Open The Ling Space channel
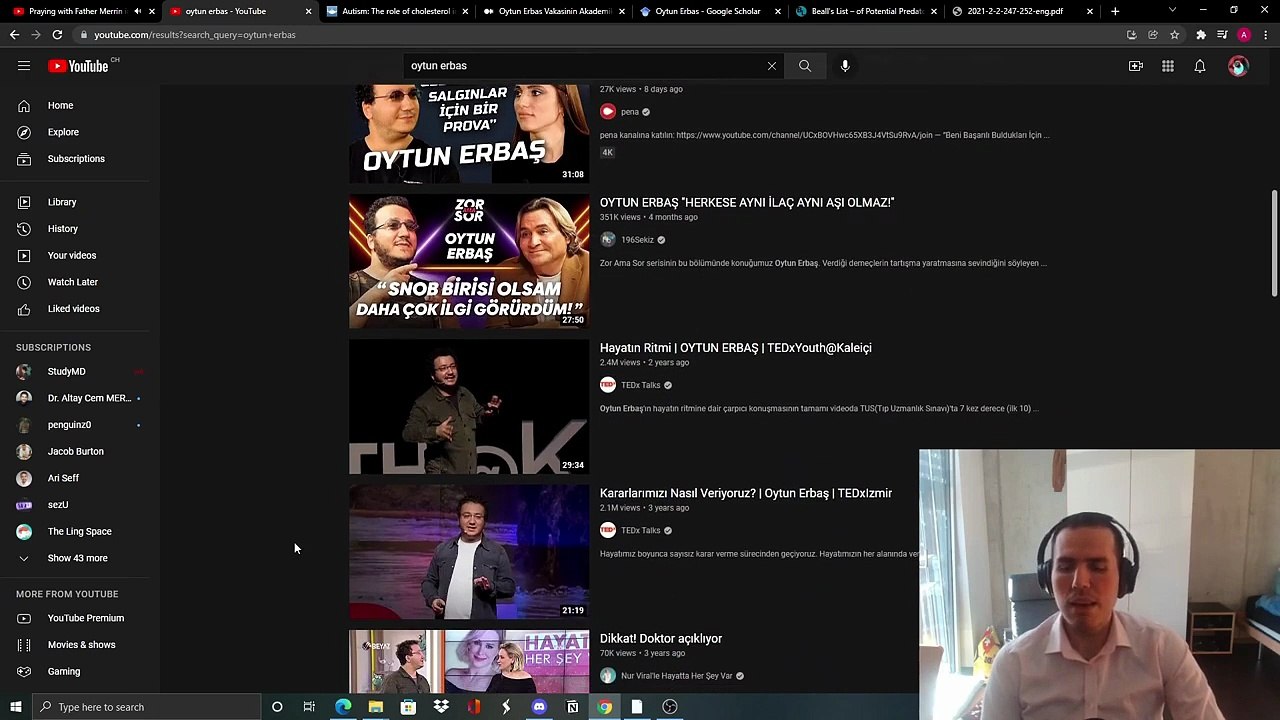 click(80, 531)
